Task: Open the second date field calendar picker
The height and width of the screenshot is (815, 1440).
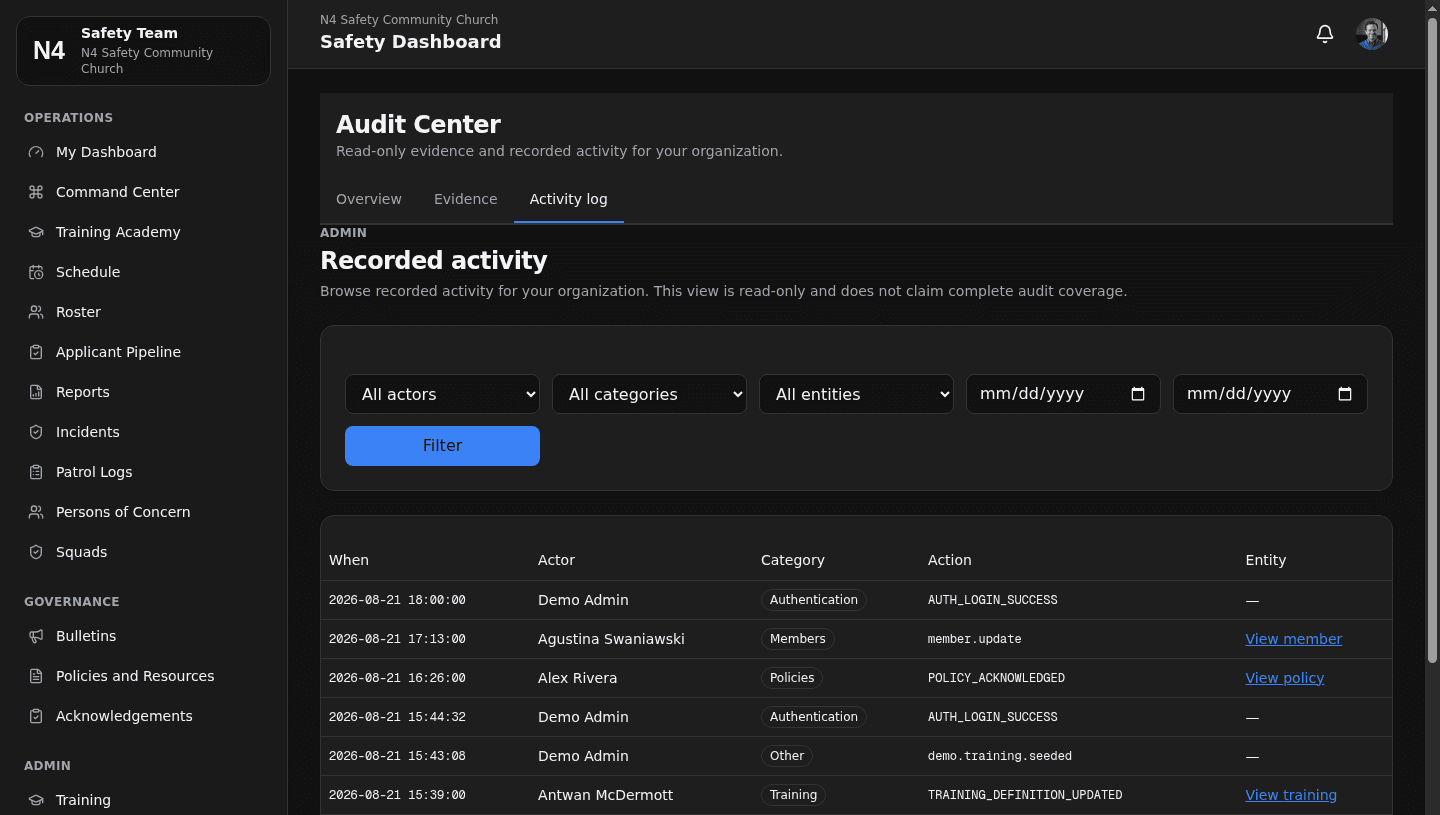Action: click(1345, 394)
